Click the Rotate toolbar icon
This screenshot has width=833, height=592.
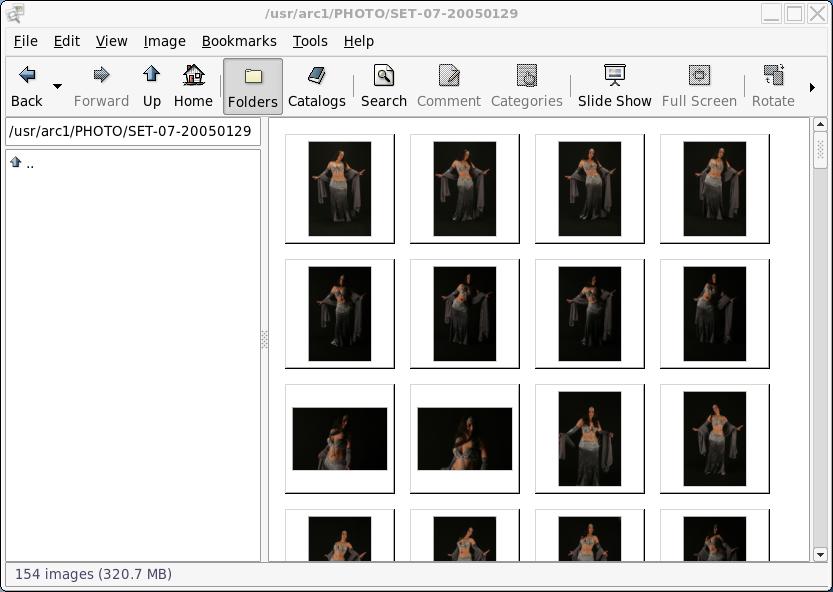click(x=773, y=76)
